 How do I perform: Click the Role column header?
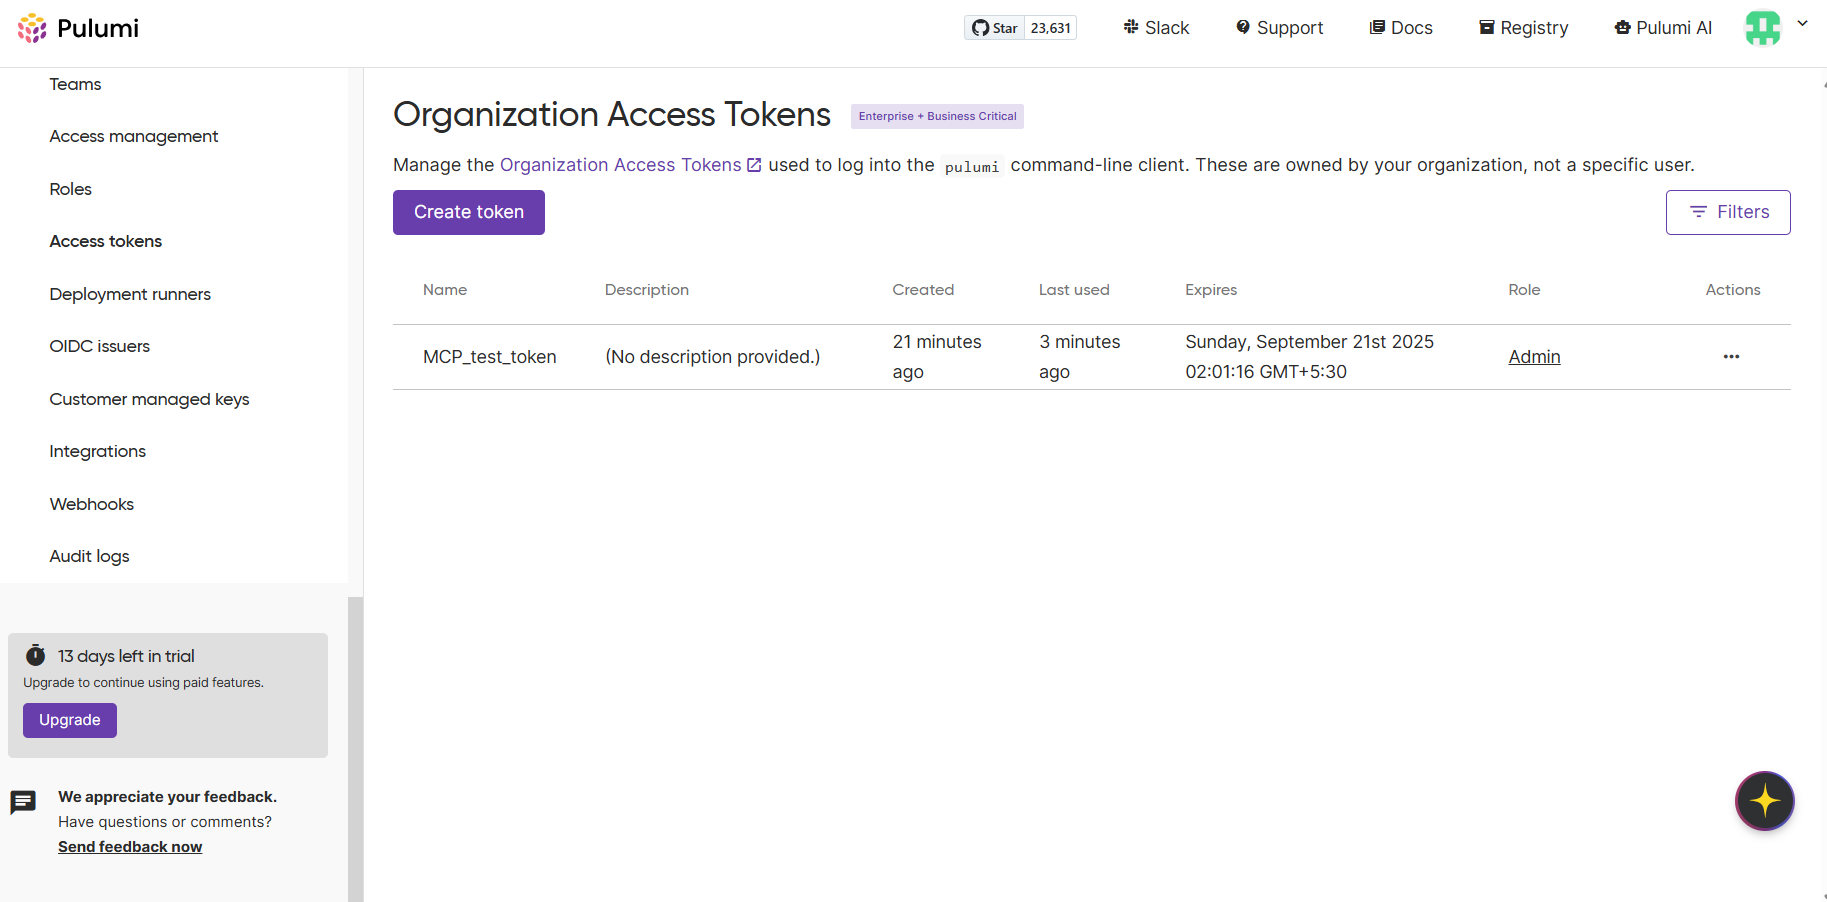(x=1524, y=290)
